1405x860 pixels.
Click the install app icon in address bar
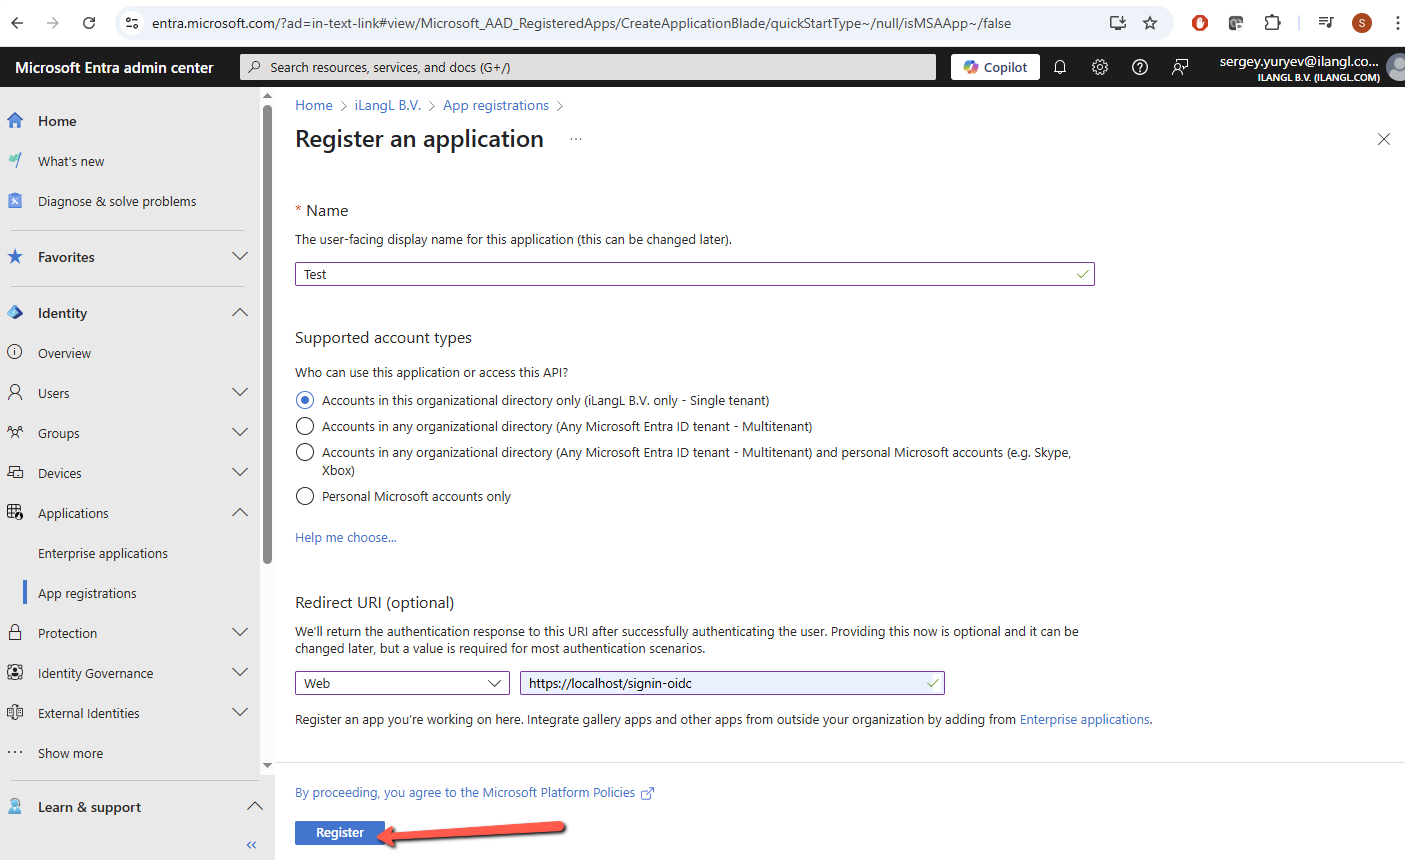point(1118,23)
